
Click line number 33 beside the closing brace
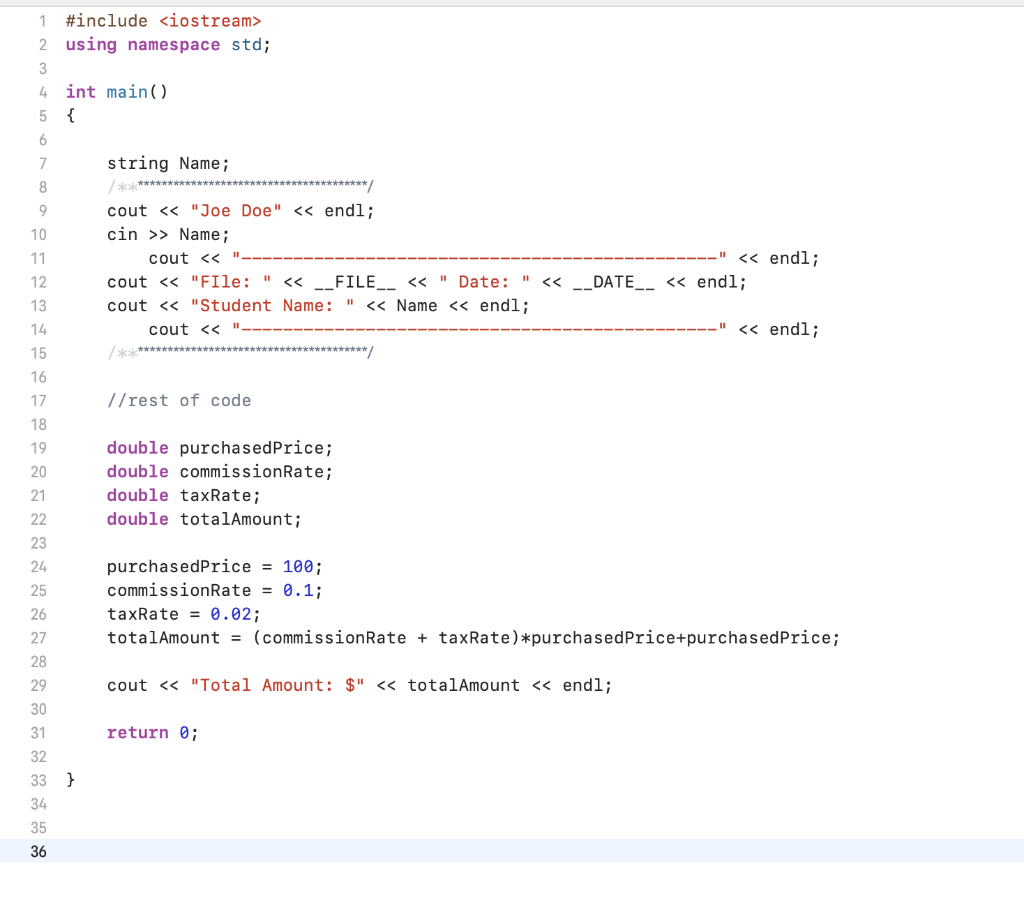pyautogui.click(x=38, y=779)
